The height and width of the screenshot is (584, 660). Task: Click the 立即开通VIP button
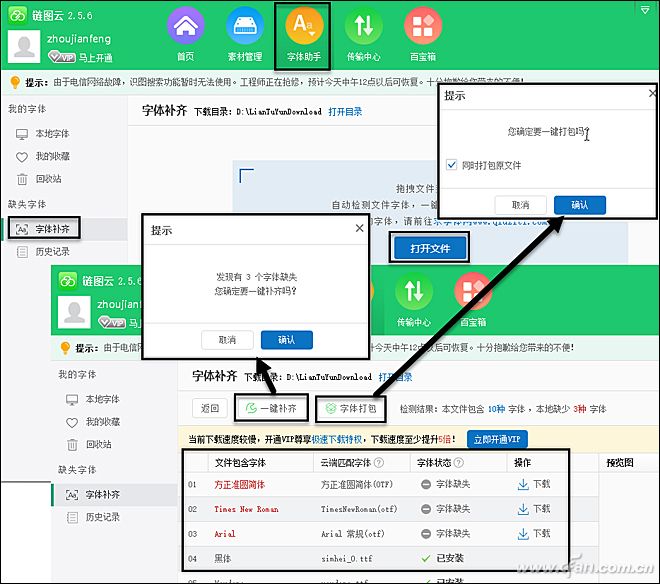497,440
